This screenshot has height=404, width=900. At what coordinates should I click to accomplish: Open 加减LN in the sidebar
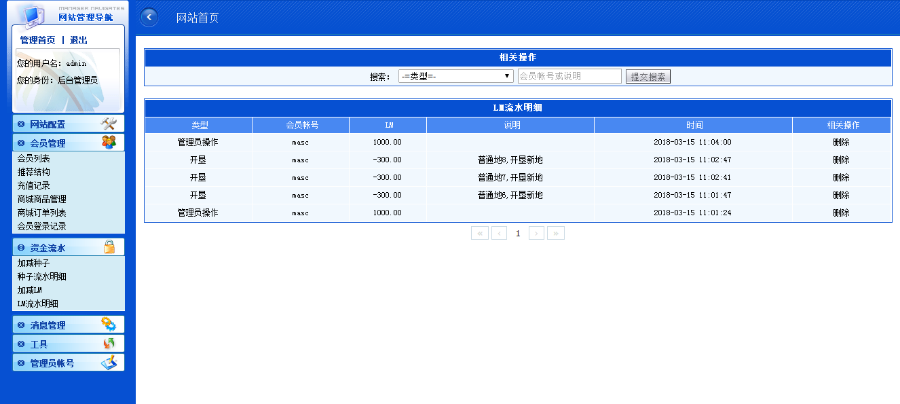tap(30, 290)
